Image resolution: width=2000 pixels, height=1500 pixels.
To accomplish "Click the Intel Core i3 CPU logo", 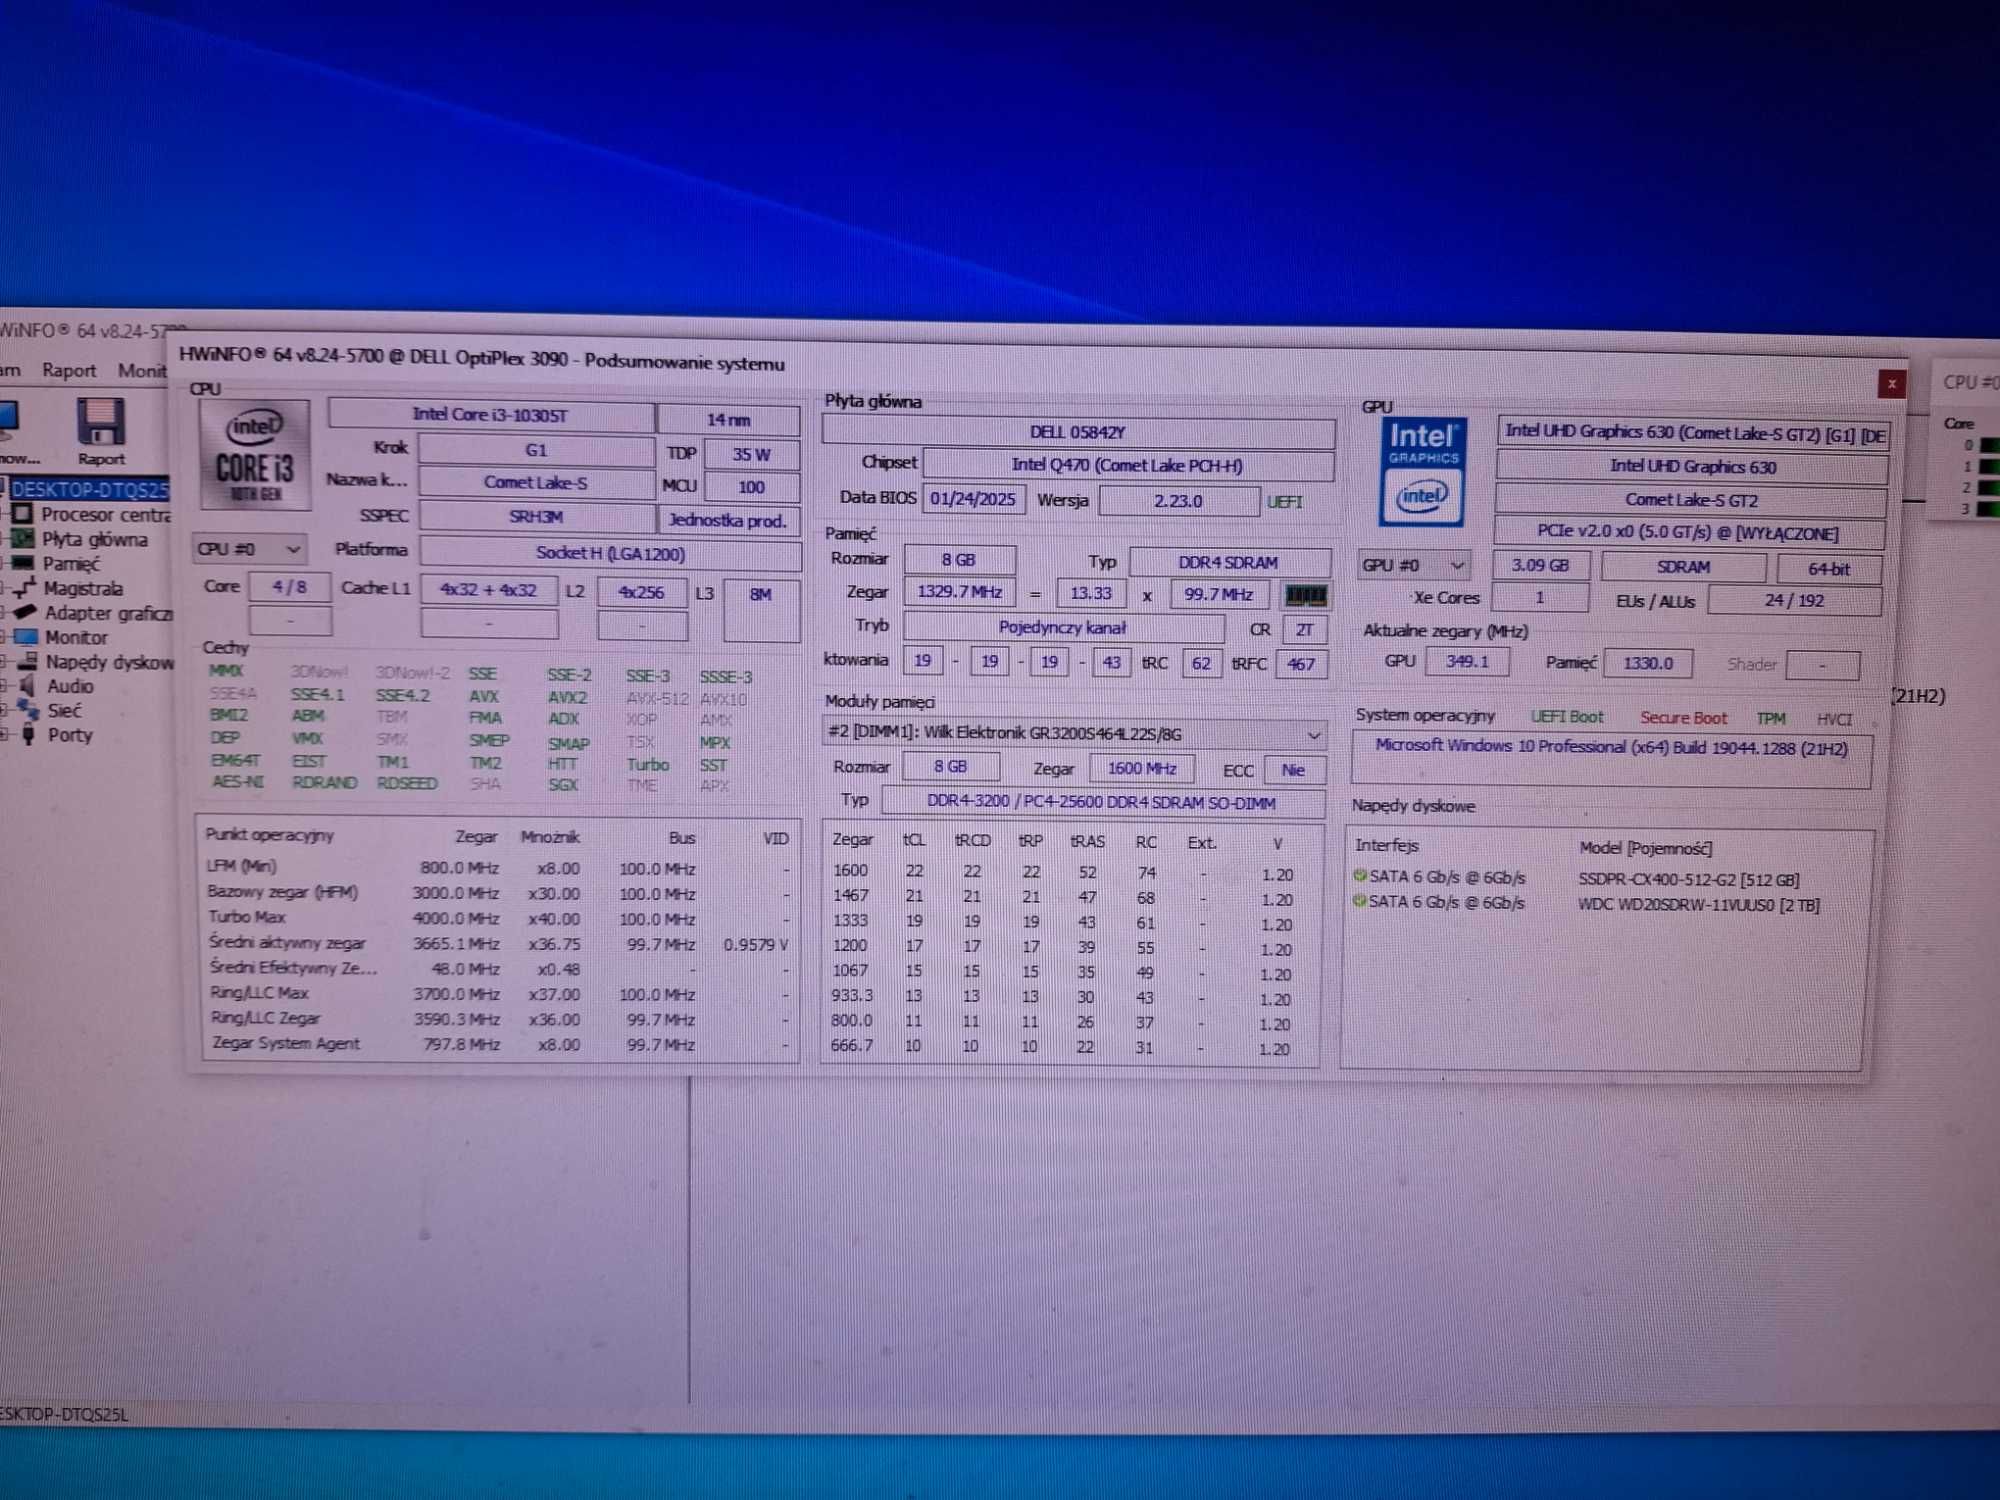I will point(254,454).
